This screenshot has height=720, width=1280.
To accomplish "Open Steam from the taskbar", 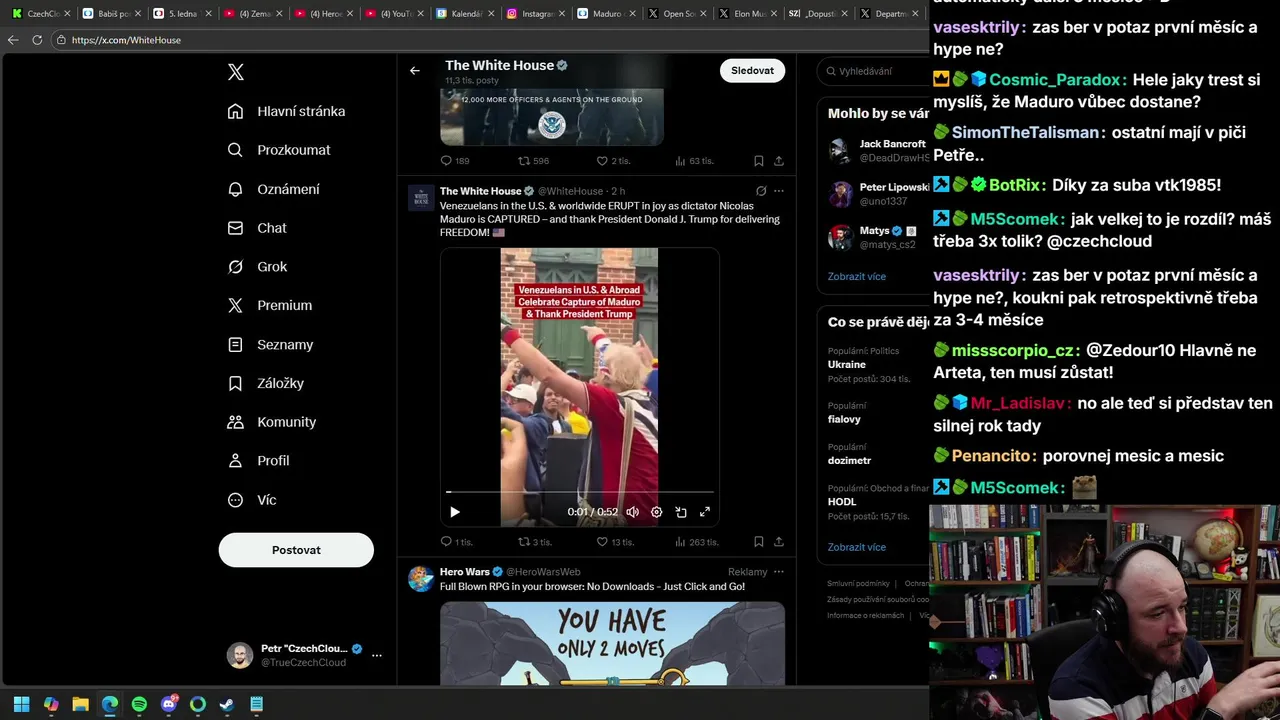I will click(x=227, y=704).
